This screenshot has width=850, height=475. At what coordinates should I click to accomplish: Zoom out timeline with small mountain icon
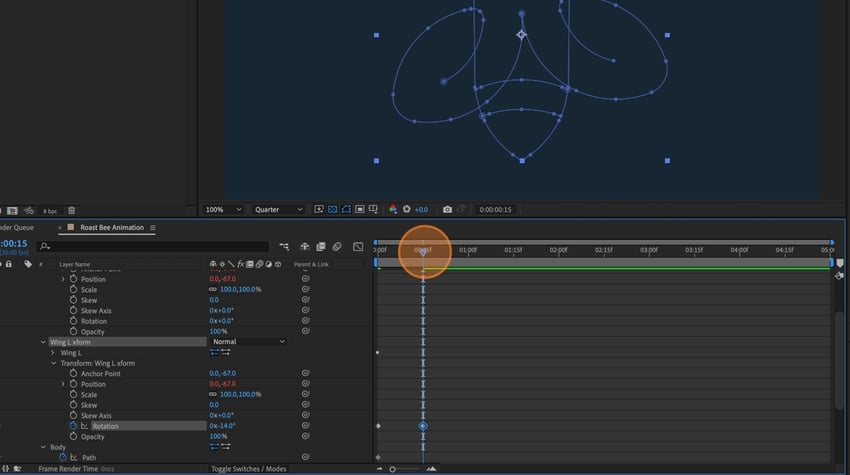379,469
